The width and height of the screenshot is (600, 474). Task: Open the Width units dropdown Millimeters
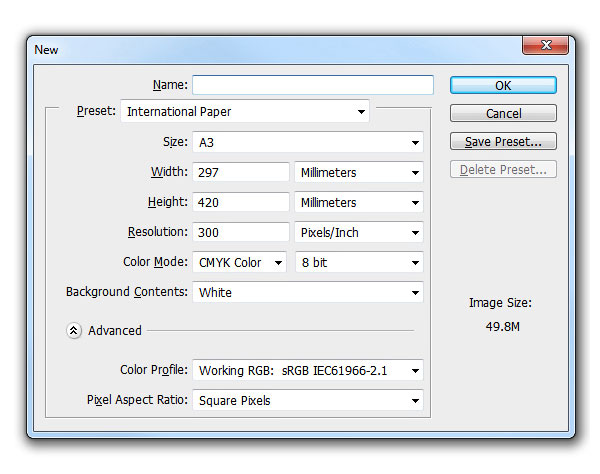[x=359, y=172]
